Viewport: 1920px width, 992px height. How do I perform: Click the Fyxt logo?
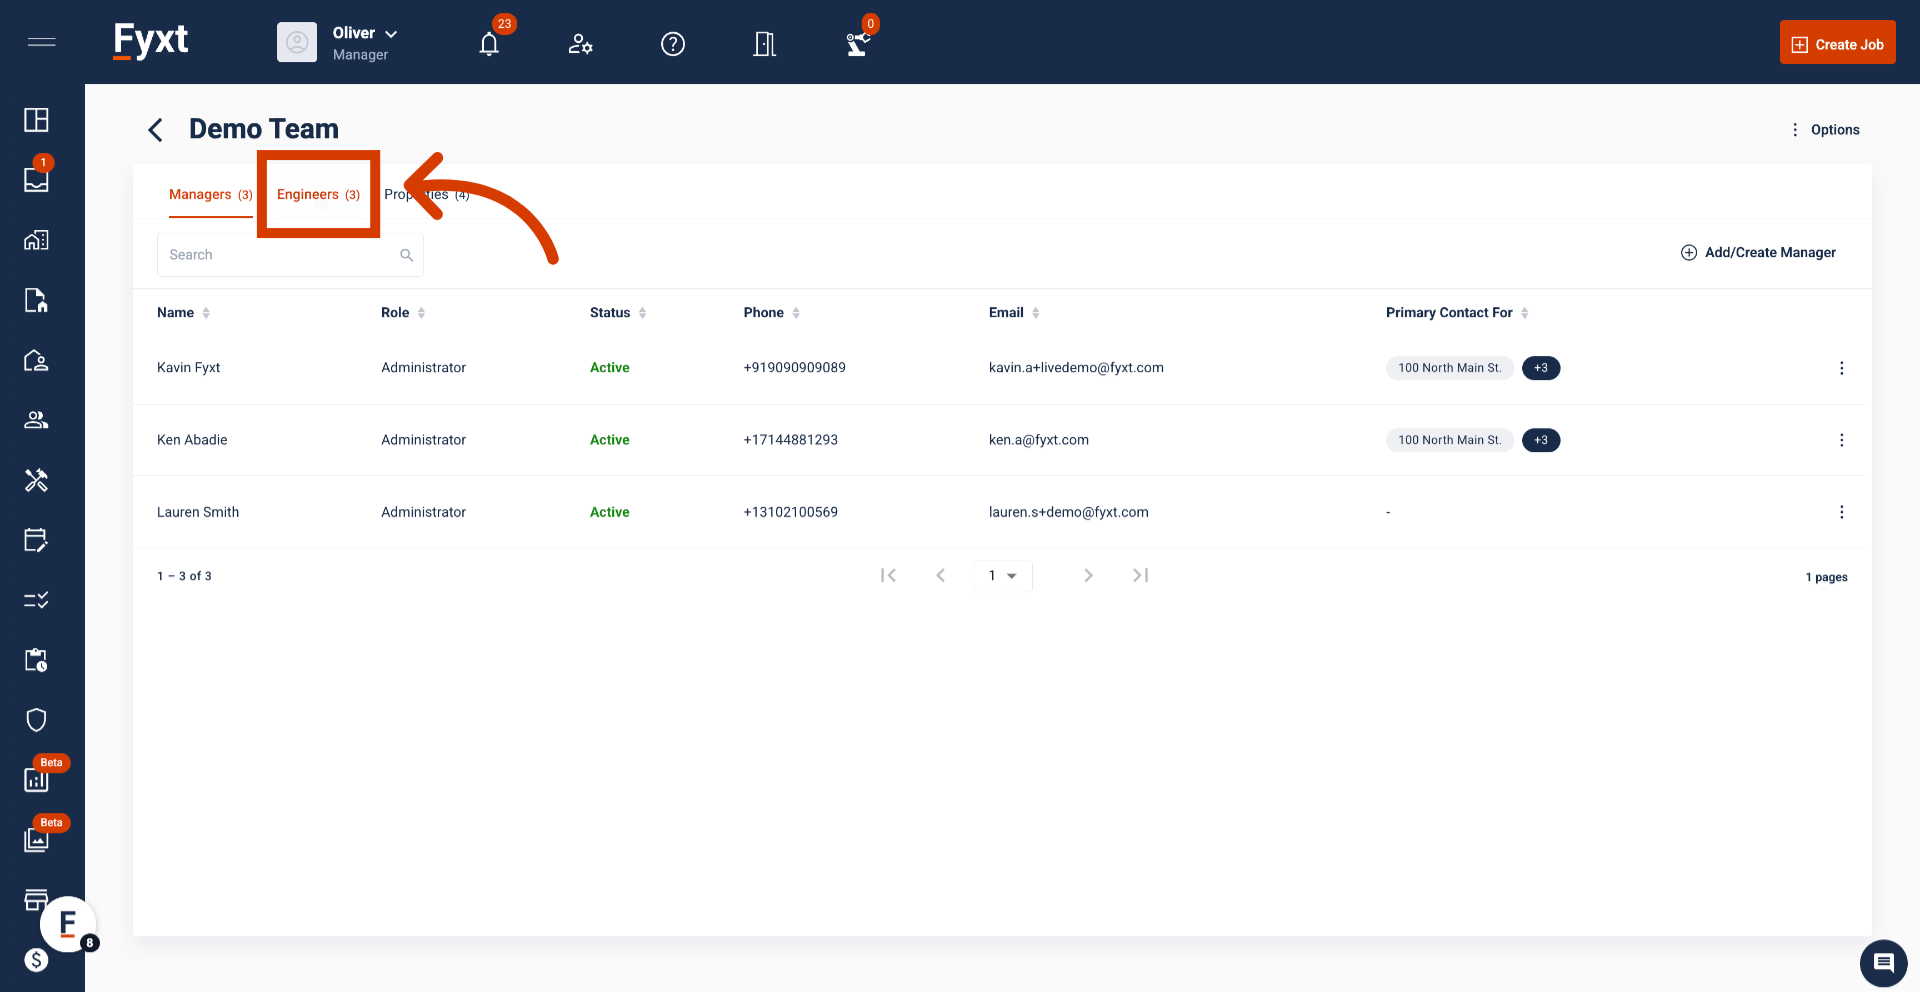[x=150, y=41]
